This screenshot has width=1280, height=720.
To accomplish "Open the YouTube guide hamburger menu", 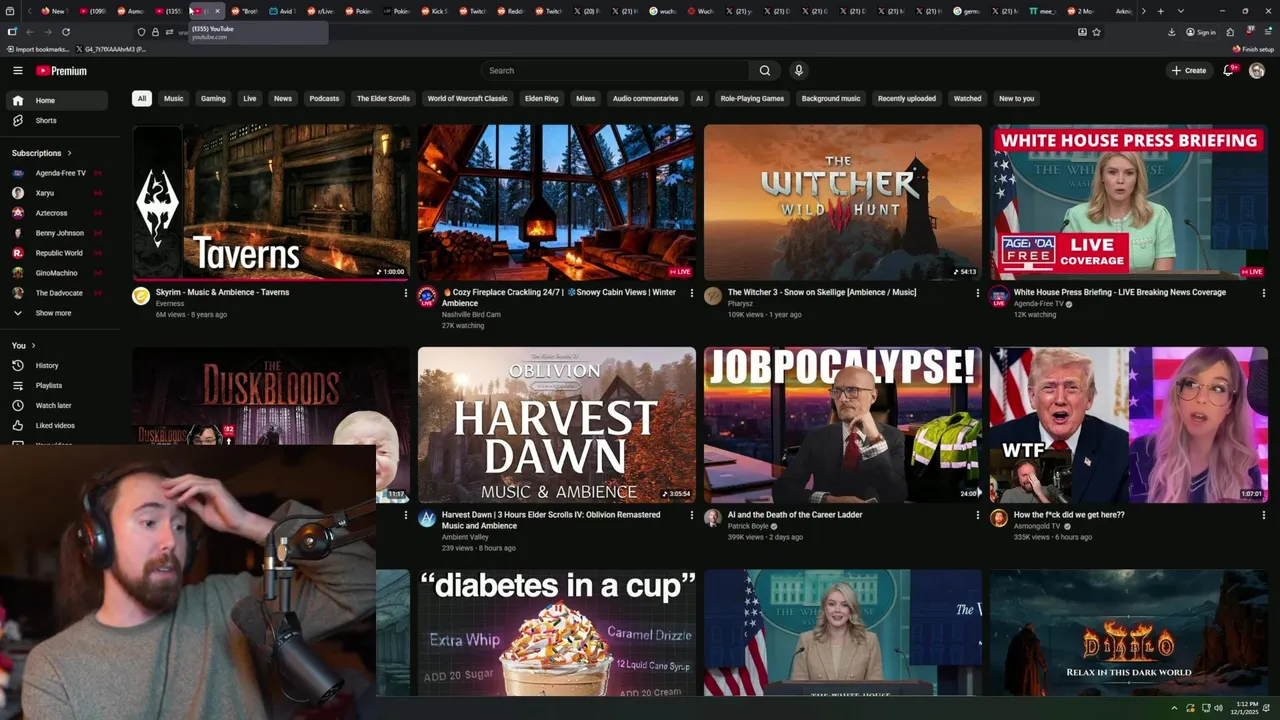I will 18,71.
